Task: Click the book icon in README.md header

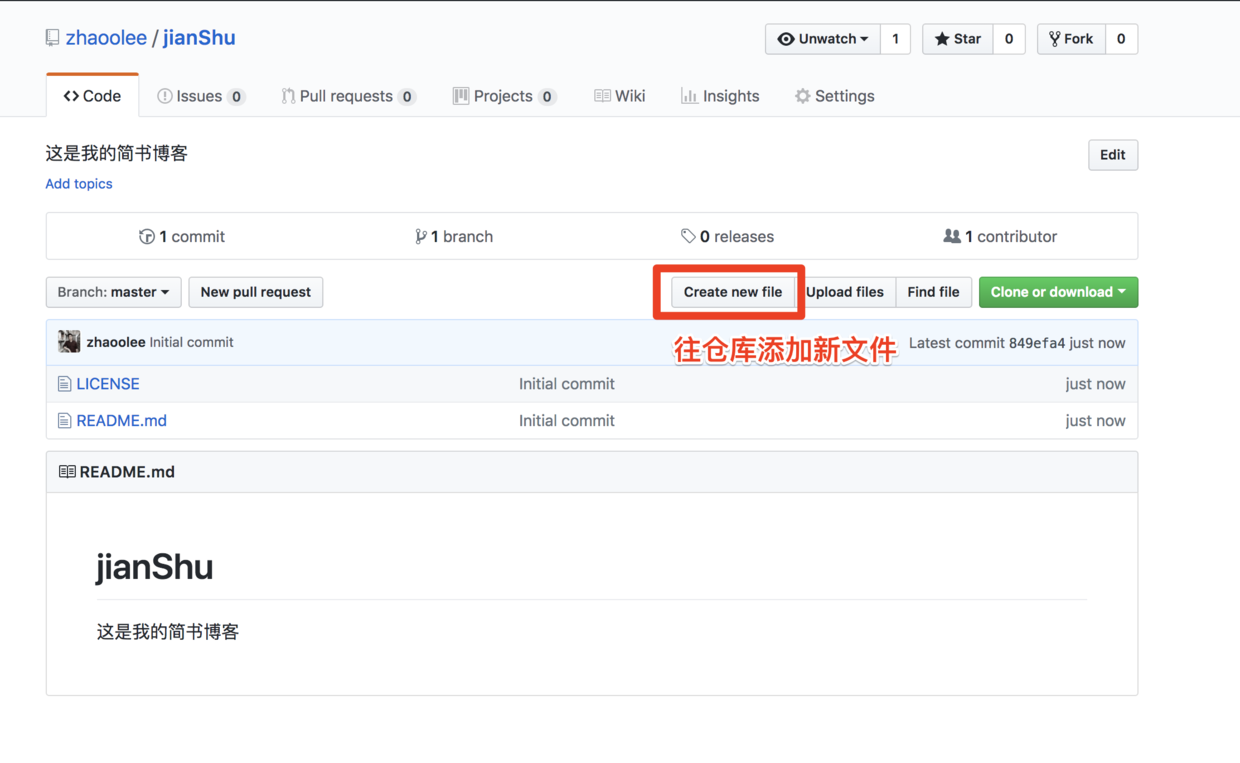Action: pos(67,472)
